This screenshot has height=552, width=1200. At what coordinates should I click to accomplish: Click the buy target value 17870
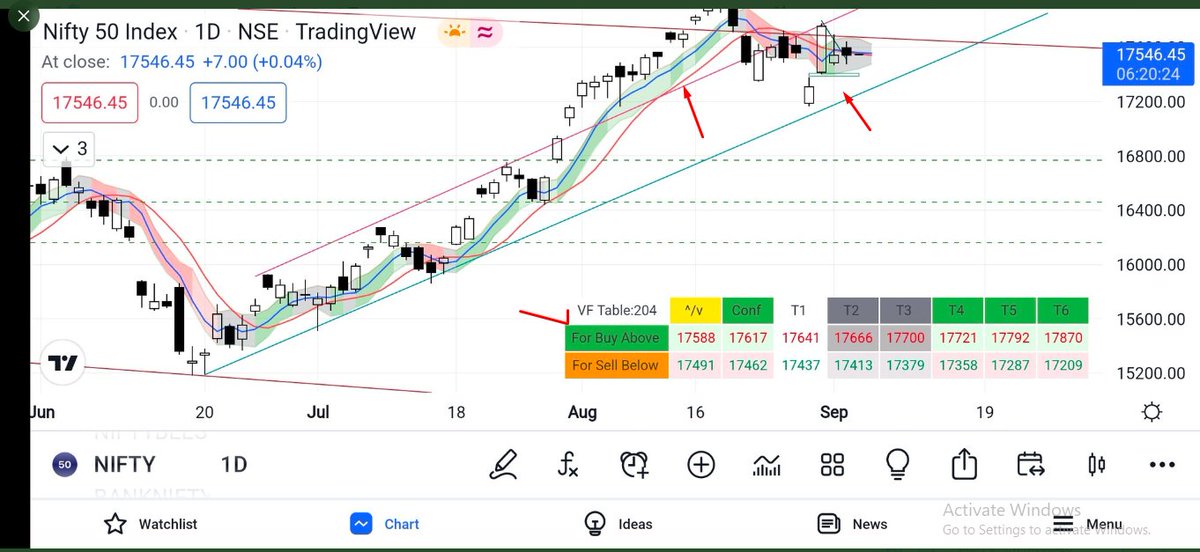tap(1062, 338)
